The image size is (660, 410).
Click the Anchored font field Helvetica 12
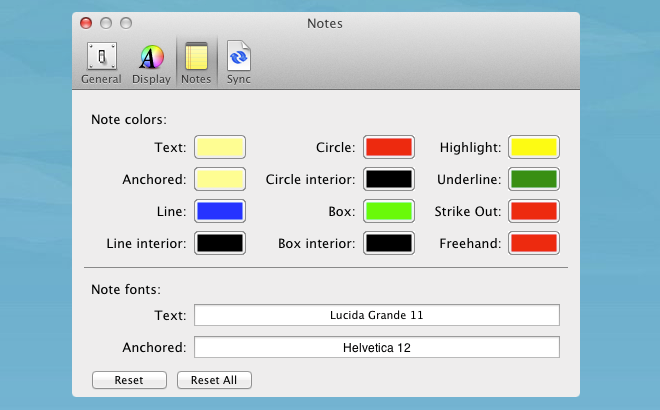[377, 347]
